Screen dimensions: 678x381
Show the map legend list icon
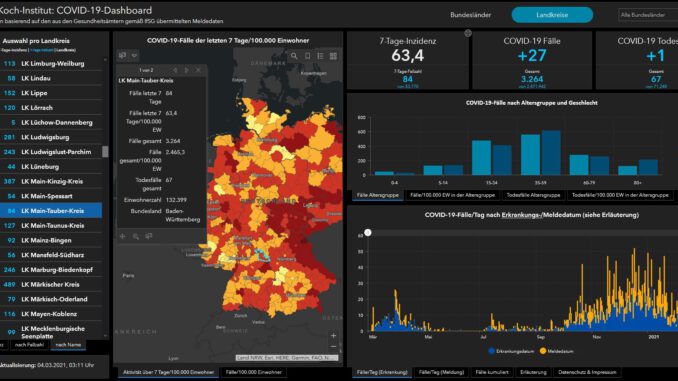coord(320,56)
